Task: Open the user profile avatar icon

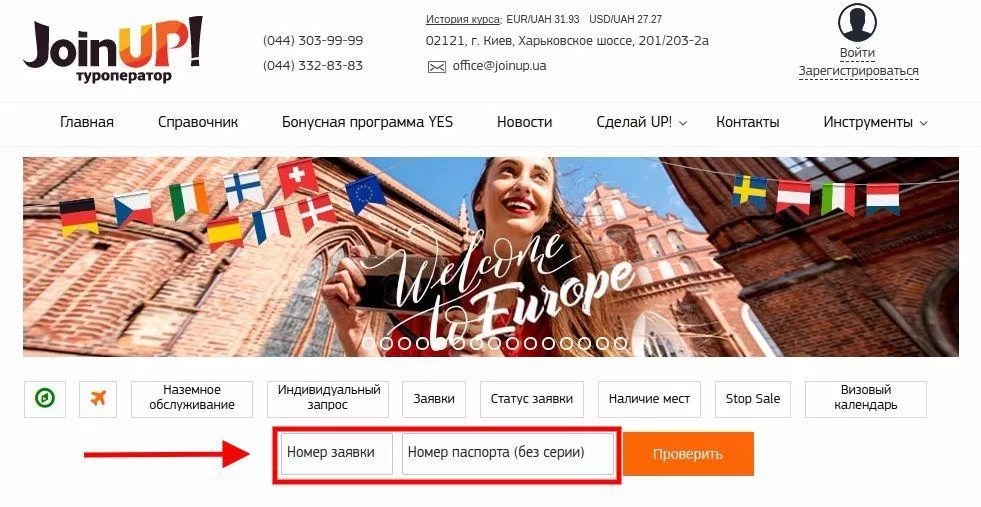Action: tap(857, 23)
